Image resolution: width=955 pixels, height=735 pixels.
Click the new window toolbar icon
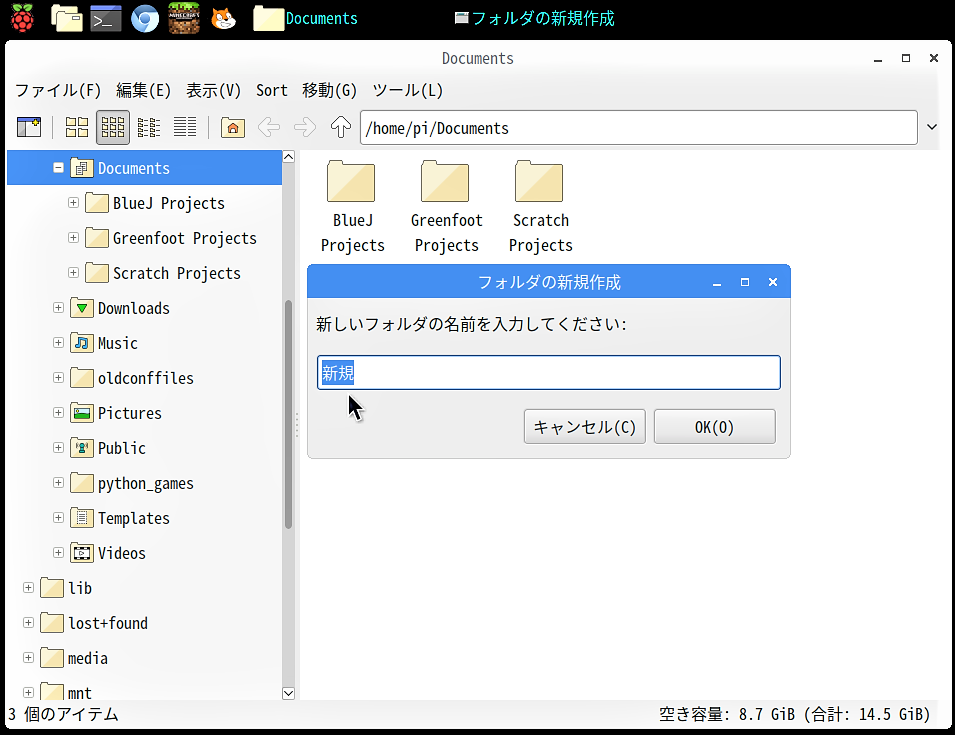click(29, 127)
